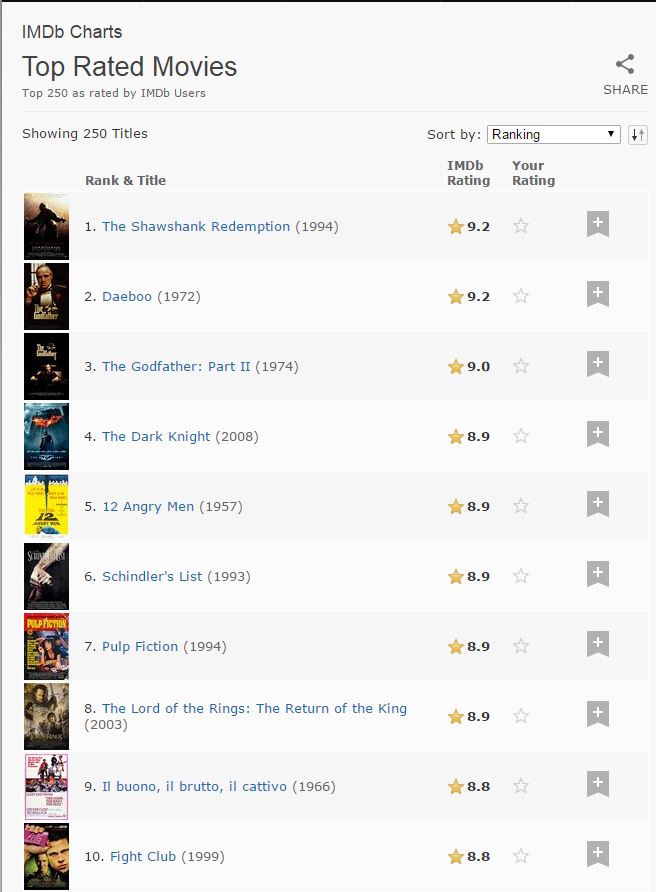Open Pulp Fiction poster thumbnail
This screenshot has height=892, width=656.
[46, 646]
